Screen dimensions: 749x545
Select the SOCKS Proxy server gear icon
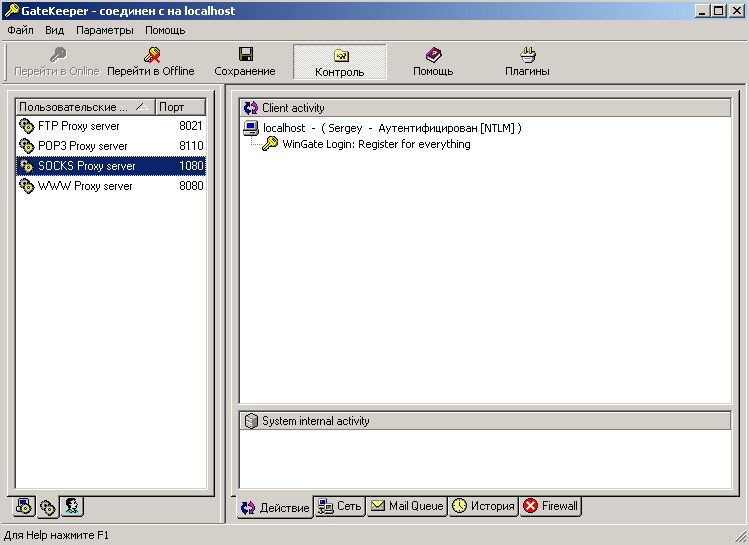pos(27,166)
